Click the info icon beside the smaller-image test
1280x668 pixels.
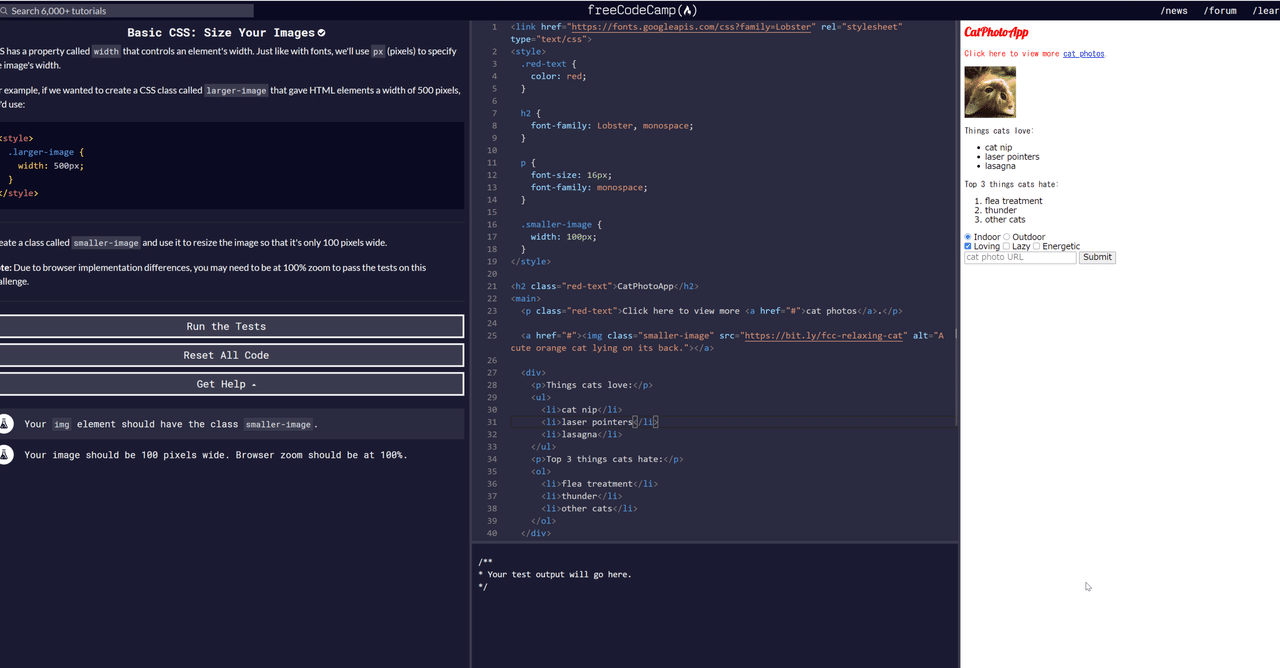[7, 424]
